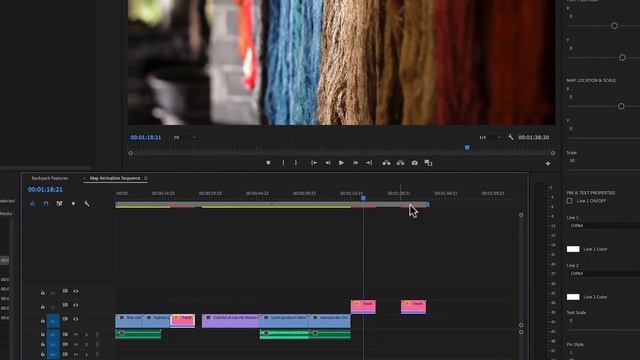Hide the middle video track with eye icon
The height and width of the screenshot is (360, 640).
(x=76, y=305)
